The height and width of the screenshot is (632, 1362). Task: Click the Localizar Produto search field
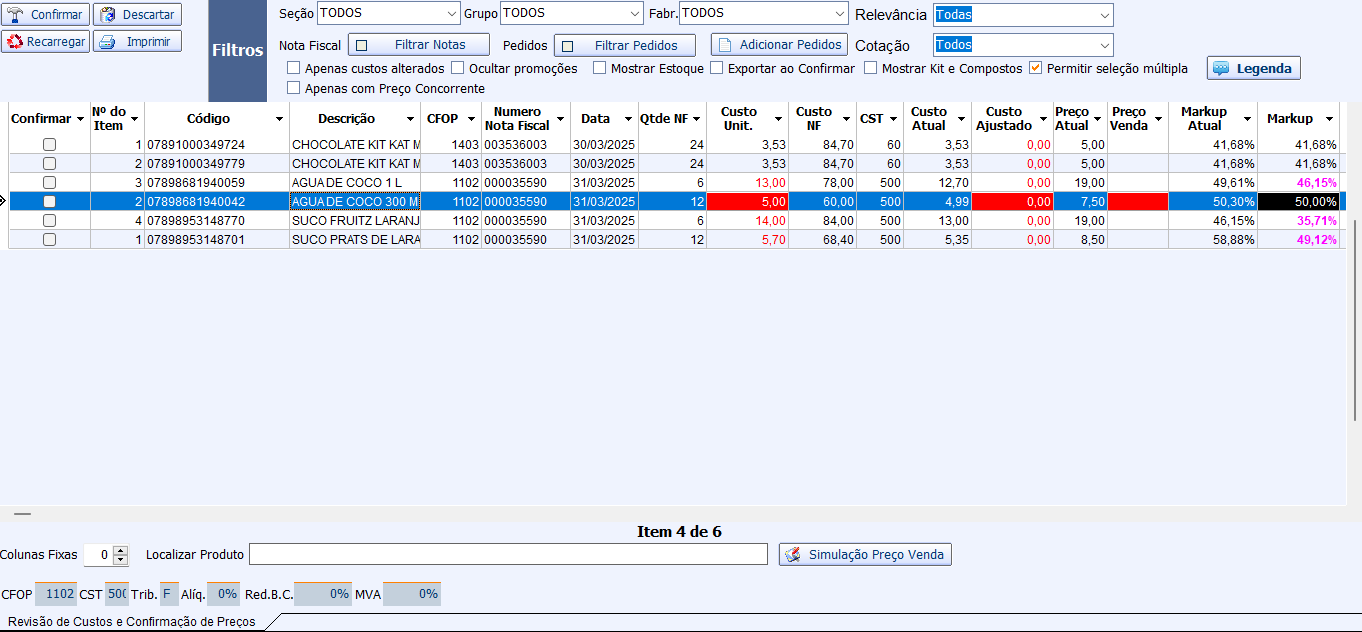tap(508, 554)
